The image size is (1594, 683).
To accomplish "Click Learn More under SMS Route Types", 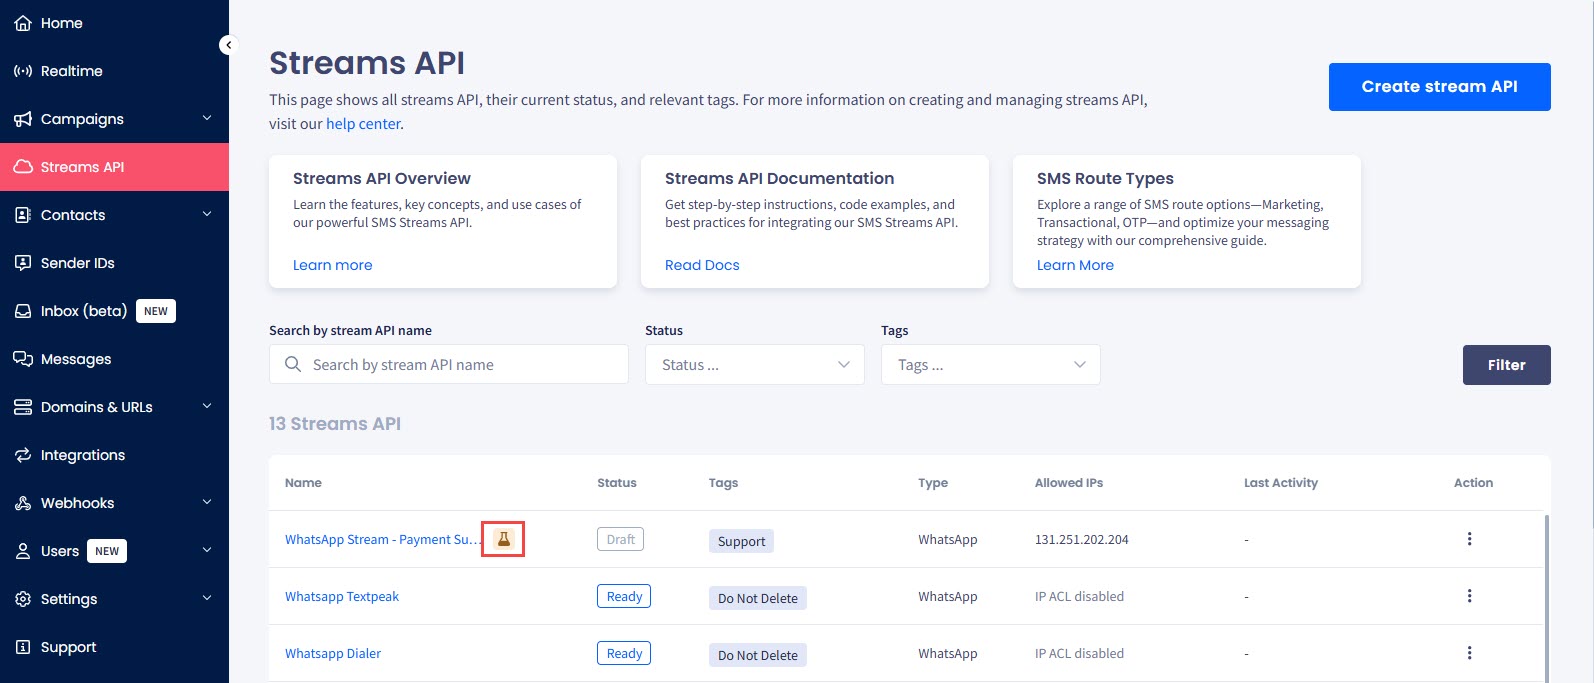I will coord(1075,265).
